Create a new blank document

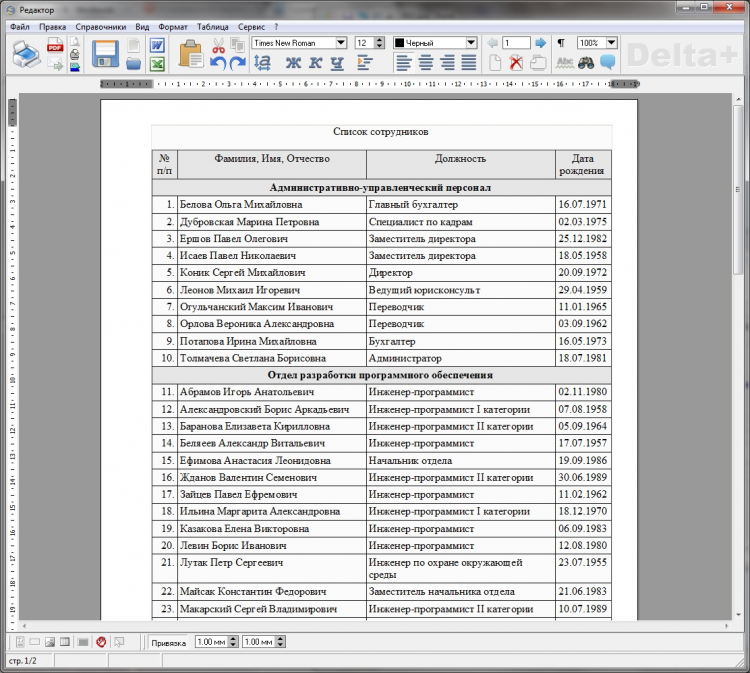click(x=133, y=45)
